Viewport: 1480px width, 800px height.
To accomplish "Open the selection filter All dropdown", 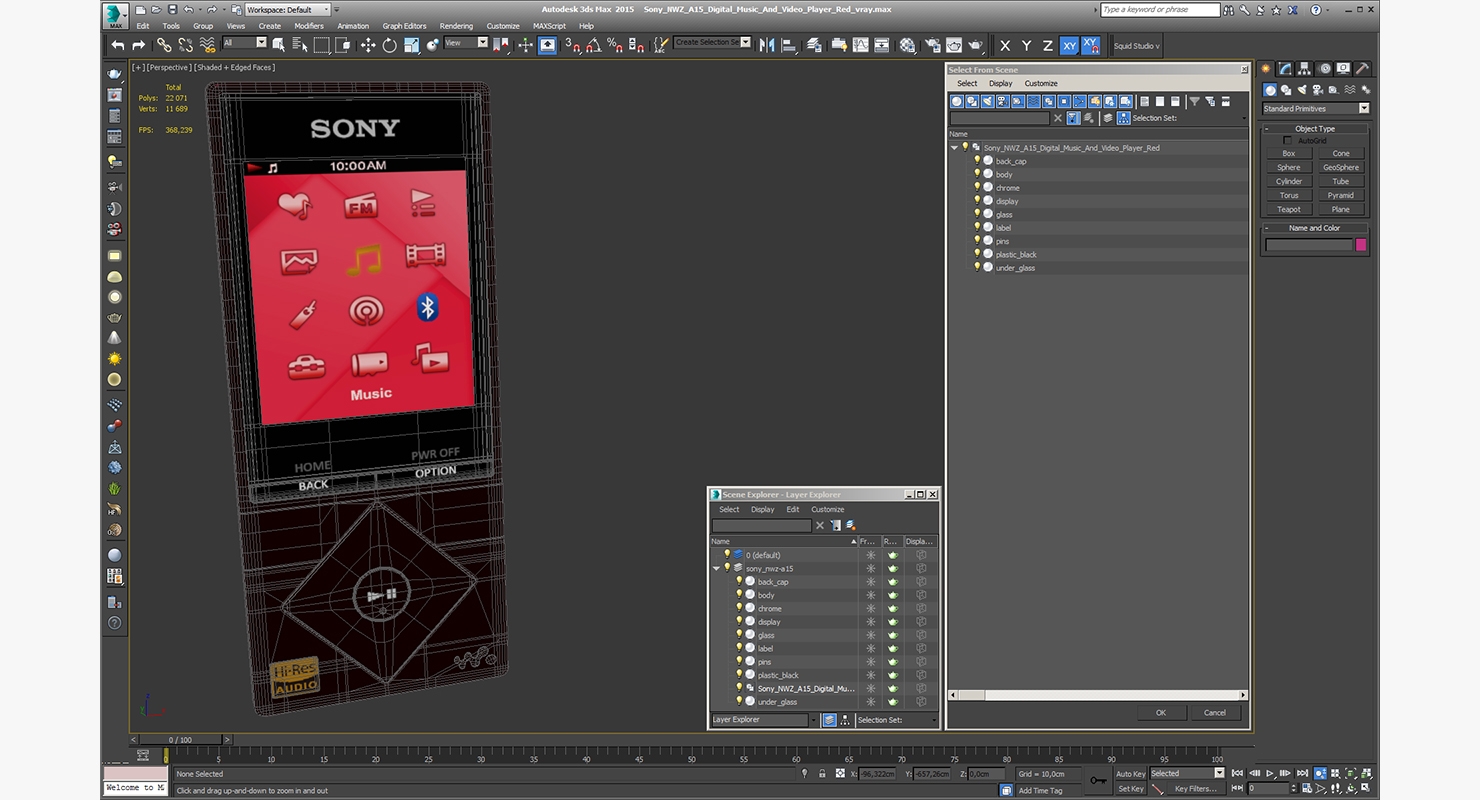I will pyautogui.click(x=244, y=43).
